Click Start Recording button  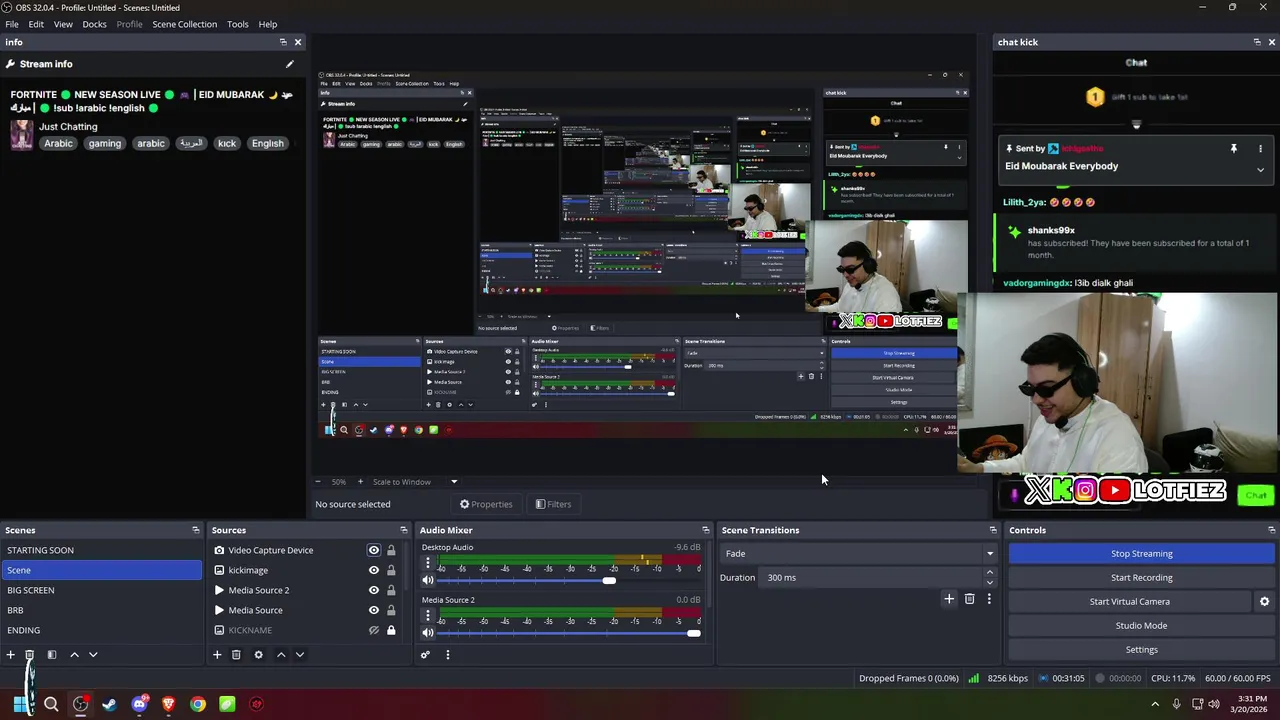point(1141,578)
